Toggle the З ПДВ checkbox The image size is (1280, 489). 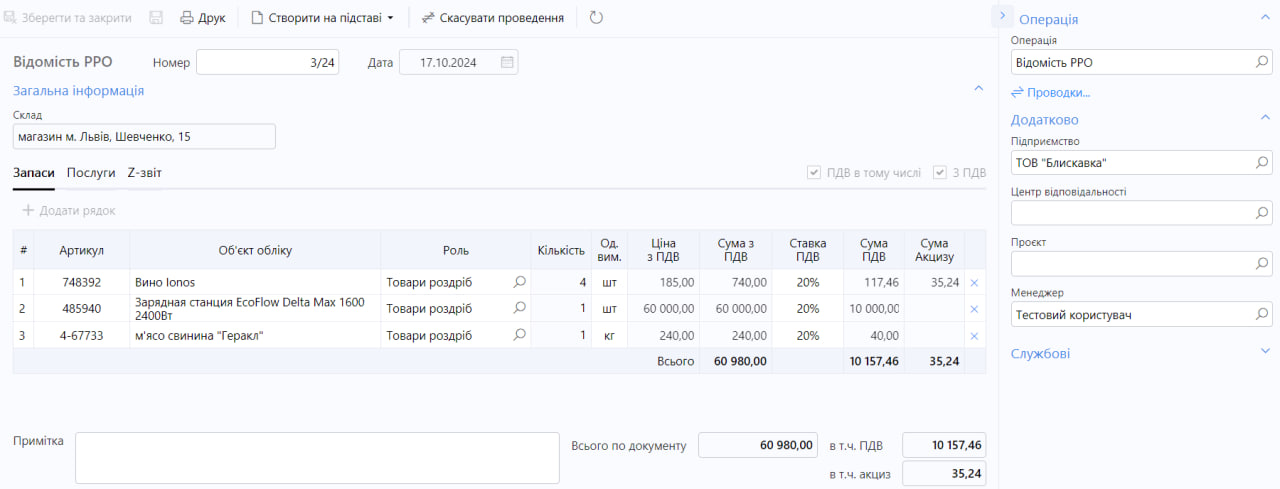click(940, 173)
